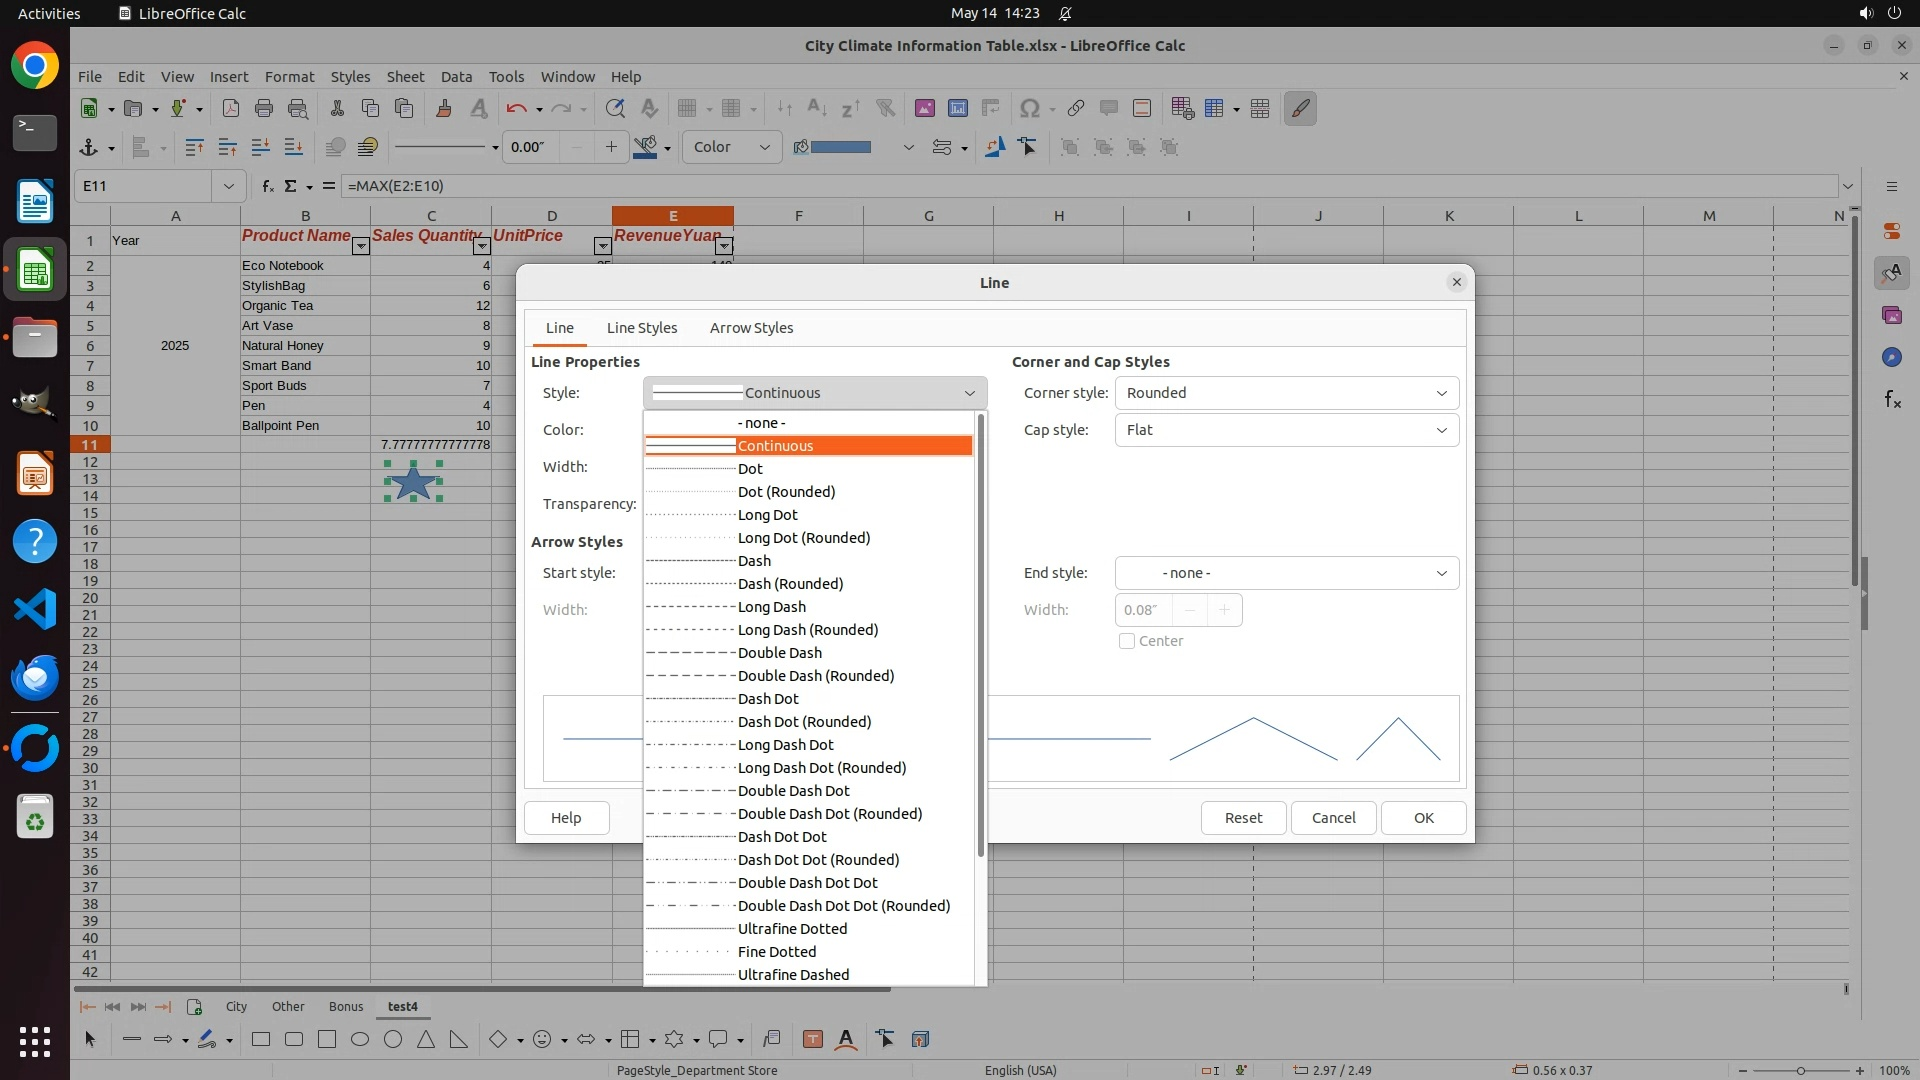Click the anchor icon in toolbar
Viewport: 1920px width, 1080px height.
[88, 148]
